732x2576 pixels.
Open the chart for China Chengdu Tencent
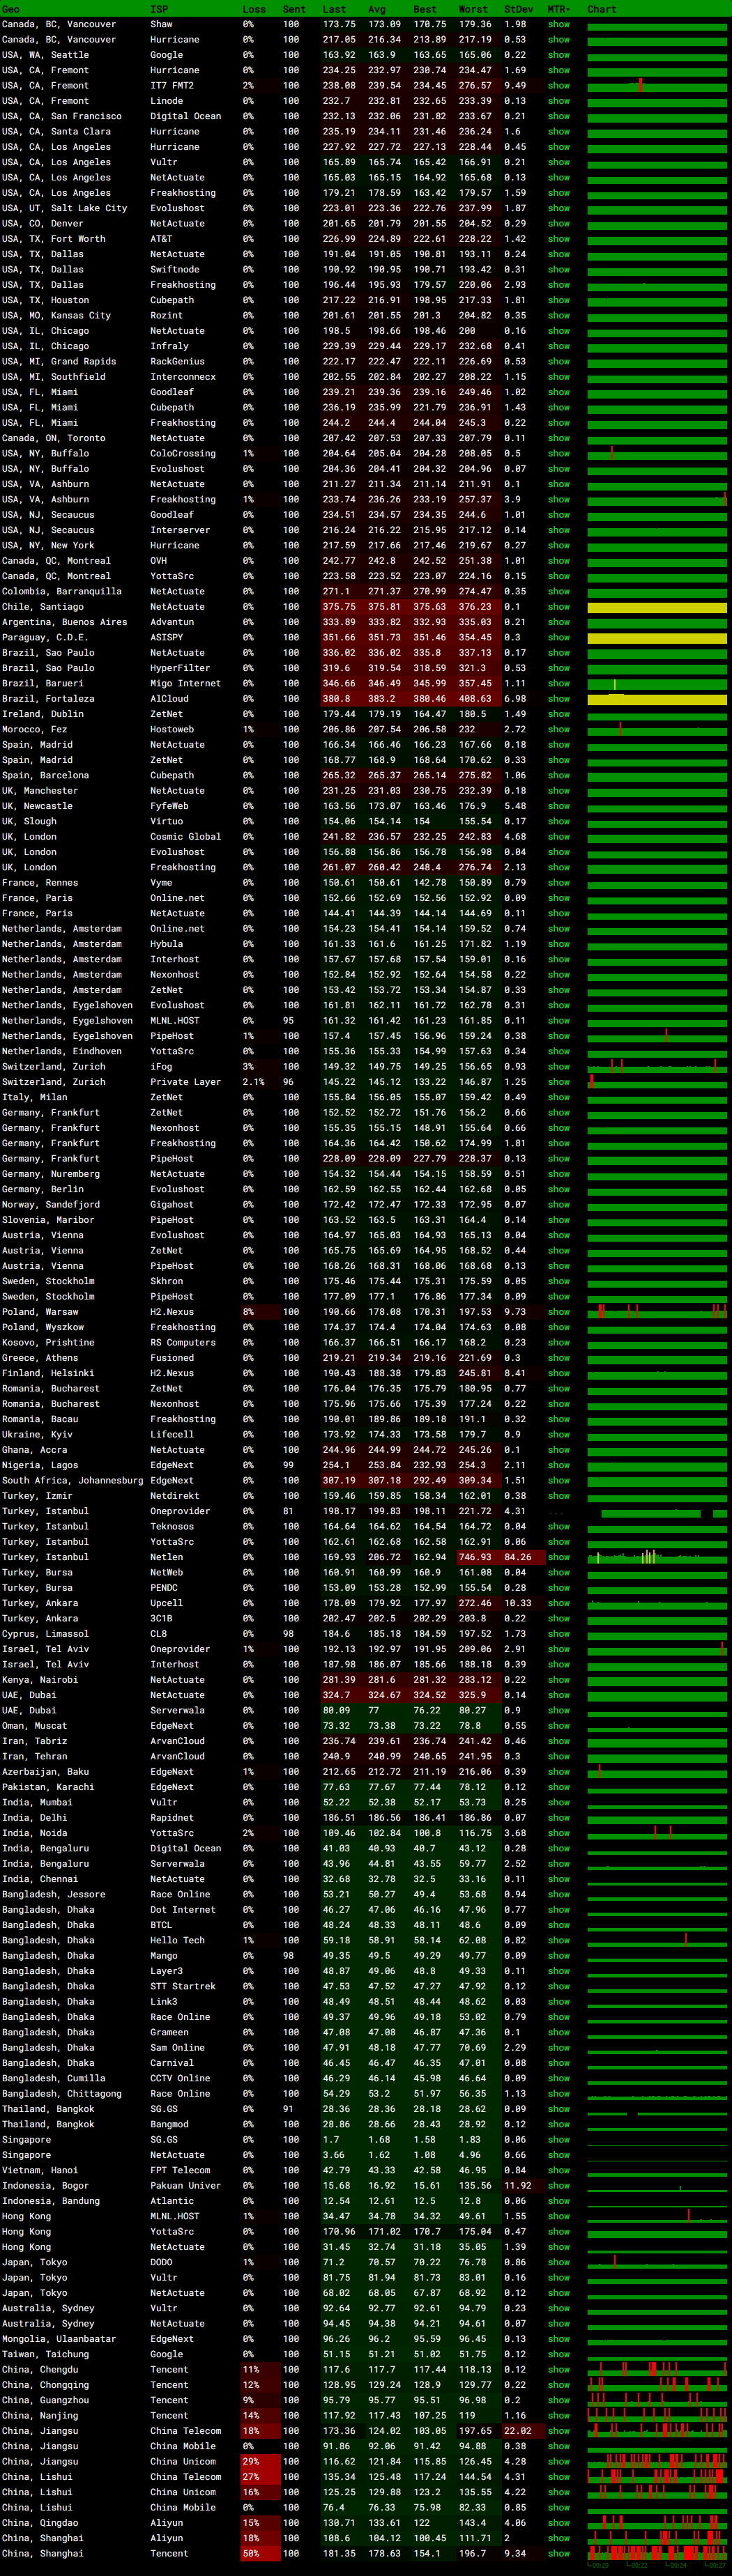pos(657,2370)
